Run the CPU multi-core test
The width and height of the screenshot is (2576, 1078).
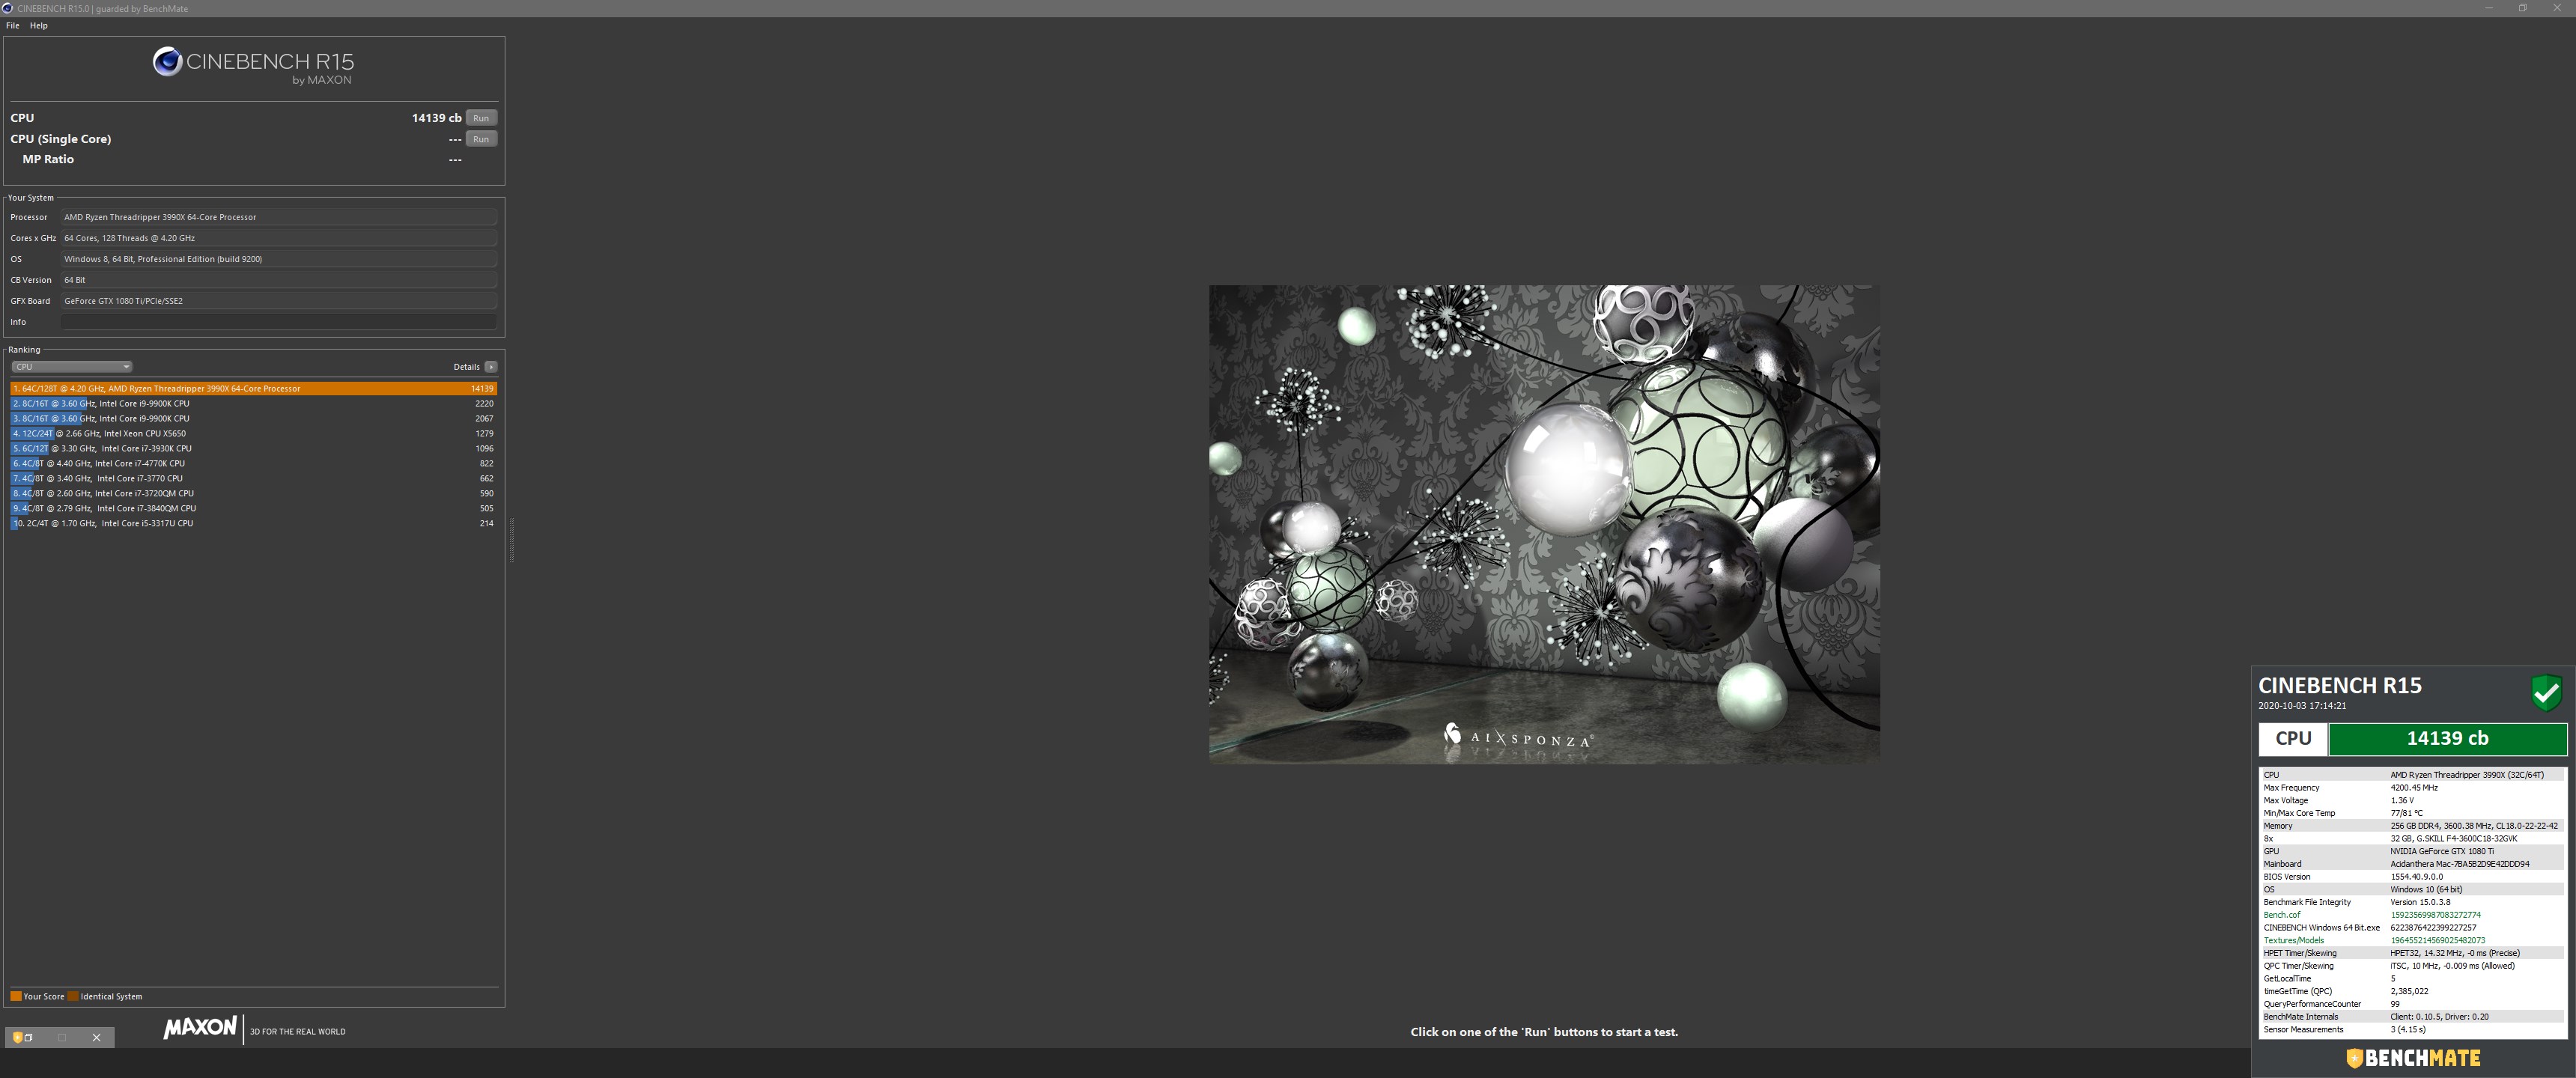click(x=481, y=118)
